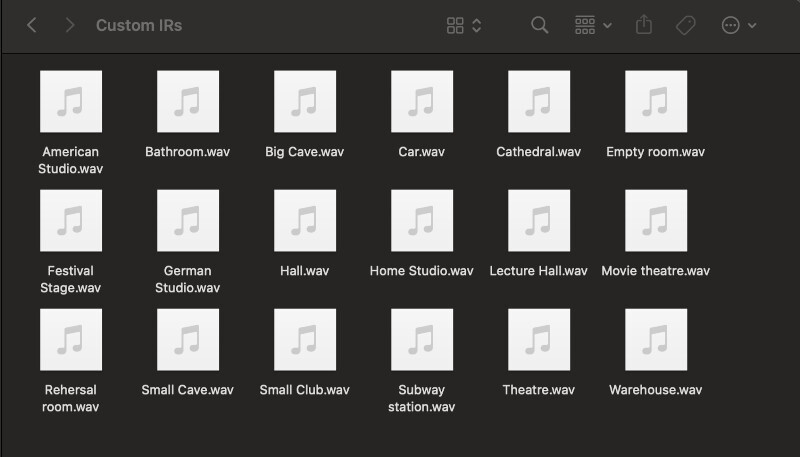Screen dimensions: 800x457
Task: Select the Warehouse.wav file
Action: coord(655,340)
